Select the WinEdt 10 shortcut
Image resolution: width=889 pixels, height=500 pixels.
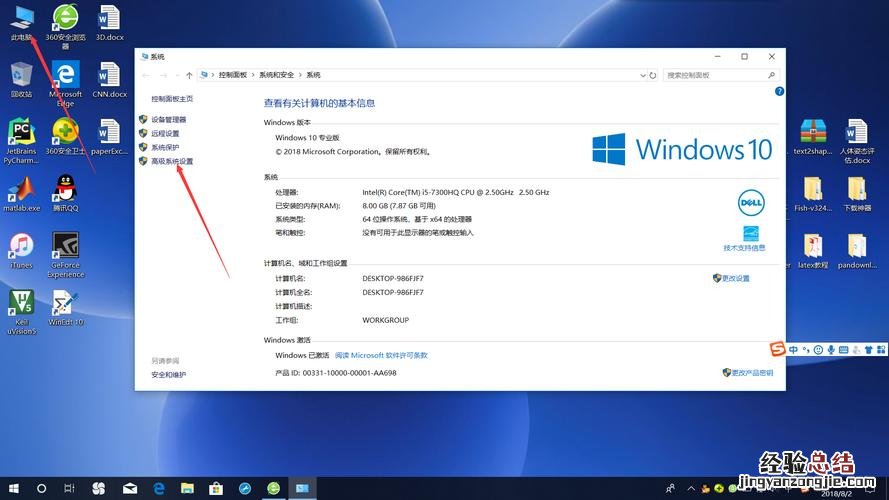pyautogui.click(x=66, y=308)
